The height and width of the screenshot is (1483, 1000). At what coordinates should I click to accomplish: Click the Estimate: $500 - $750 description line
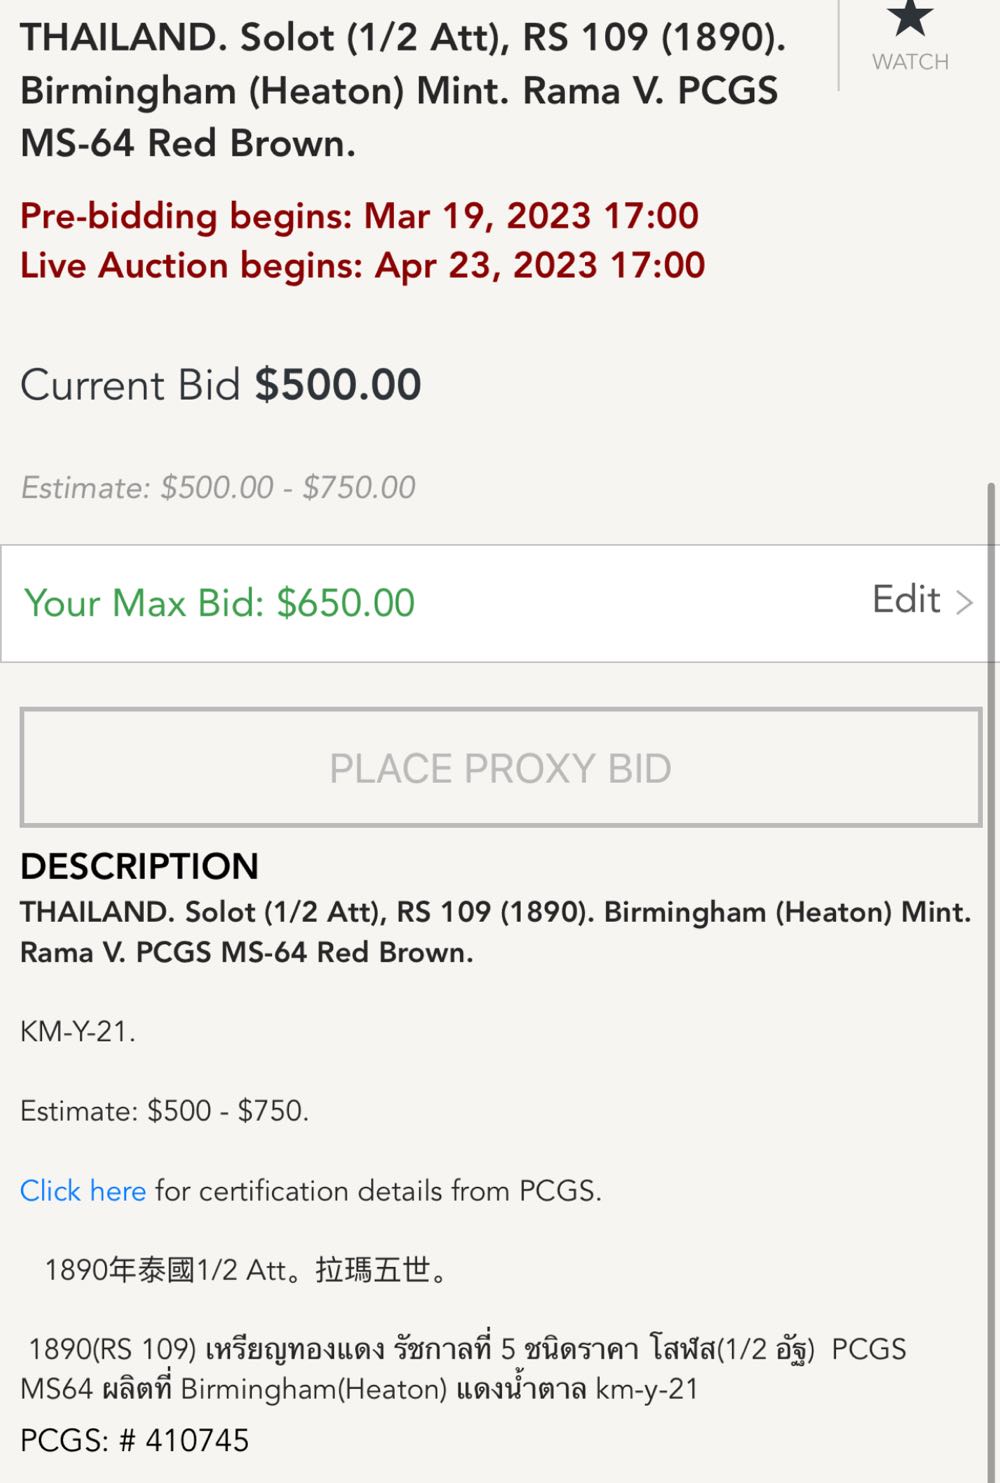click(164, 1111)
